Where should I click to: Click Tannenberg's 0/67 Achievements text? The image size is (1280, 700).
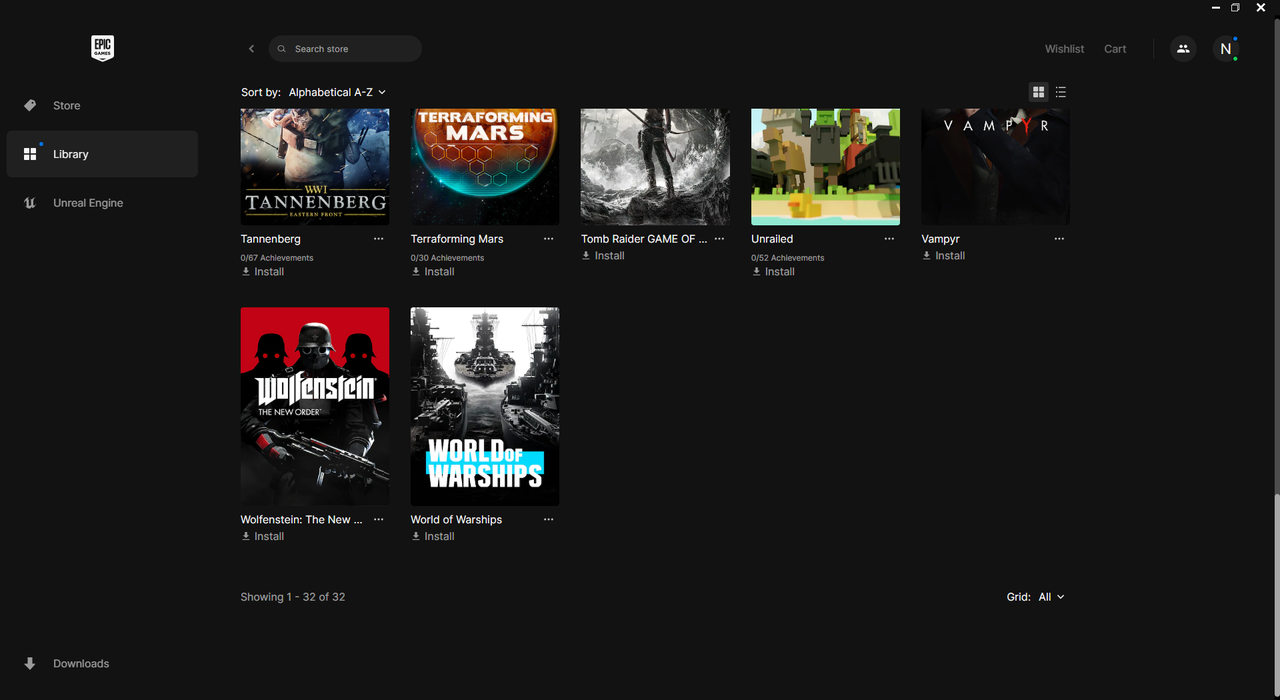coord(277,258)
